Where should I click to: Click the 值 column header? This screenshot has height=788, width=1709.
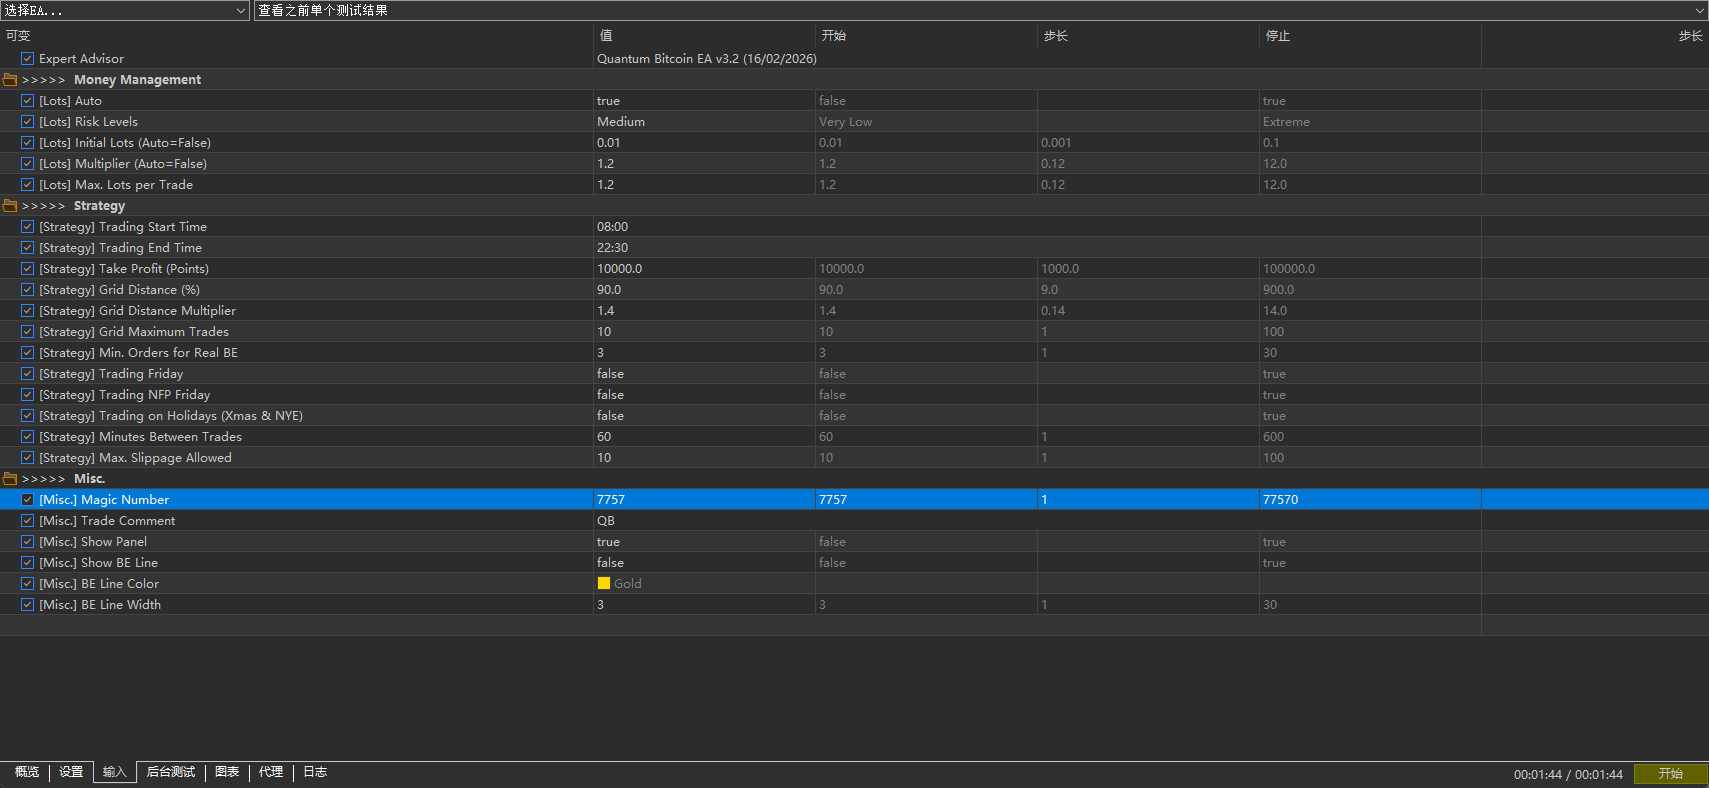click(606, 36)
